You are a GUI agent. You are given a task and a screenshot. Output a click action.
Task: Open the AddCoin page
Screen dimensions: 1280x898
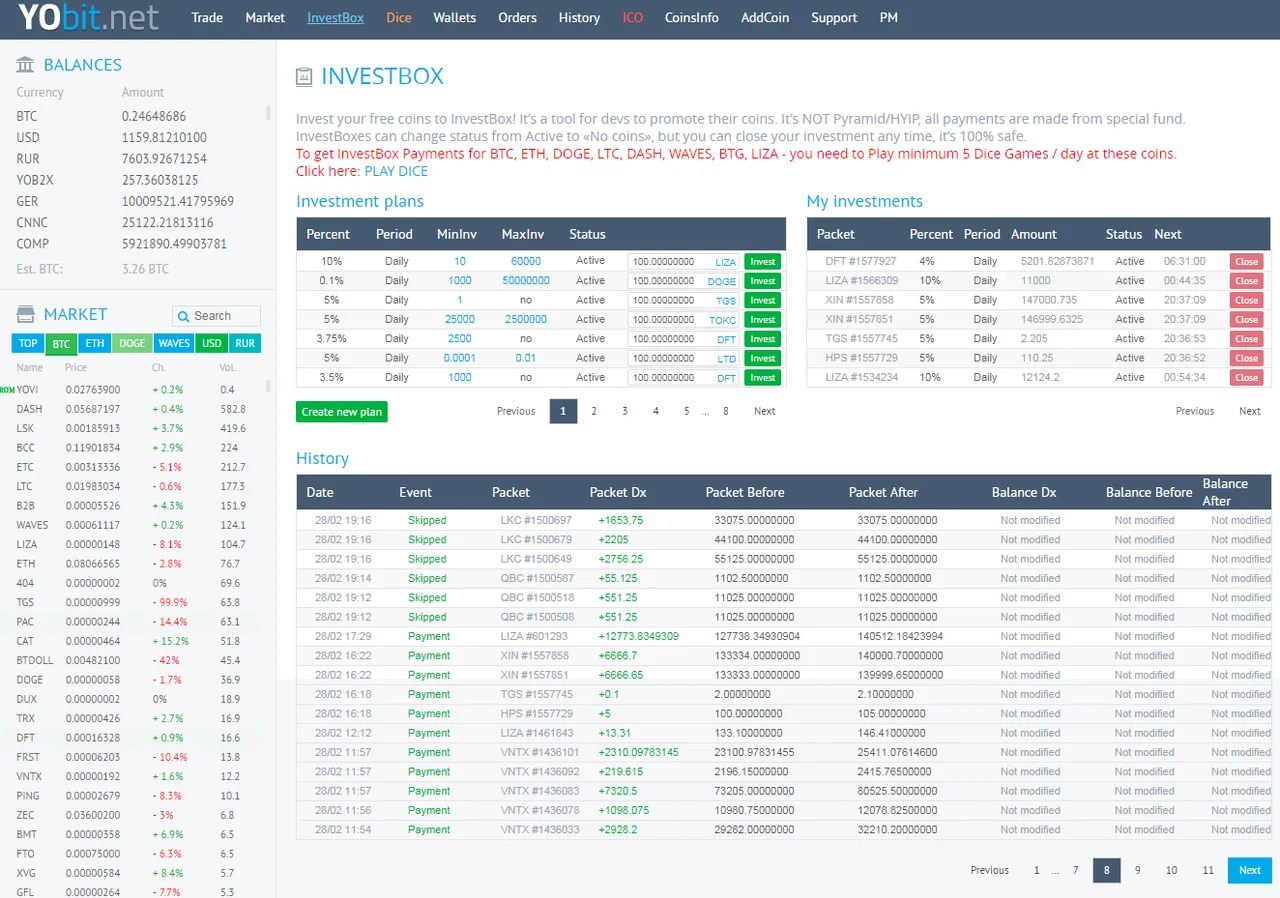click(765, 17)
